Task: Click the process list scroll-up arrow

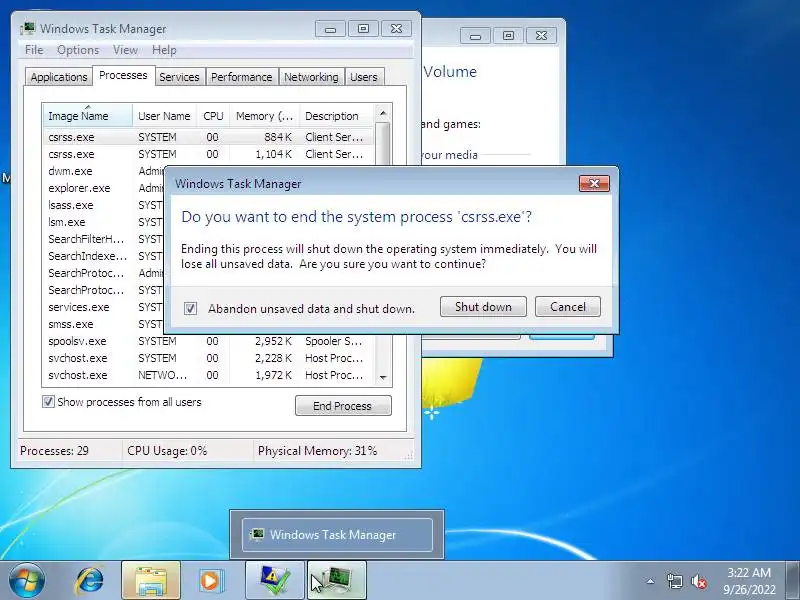Action: tap(383, 113)
